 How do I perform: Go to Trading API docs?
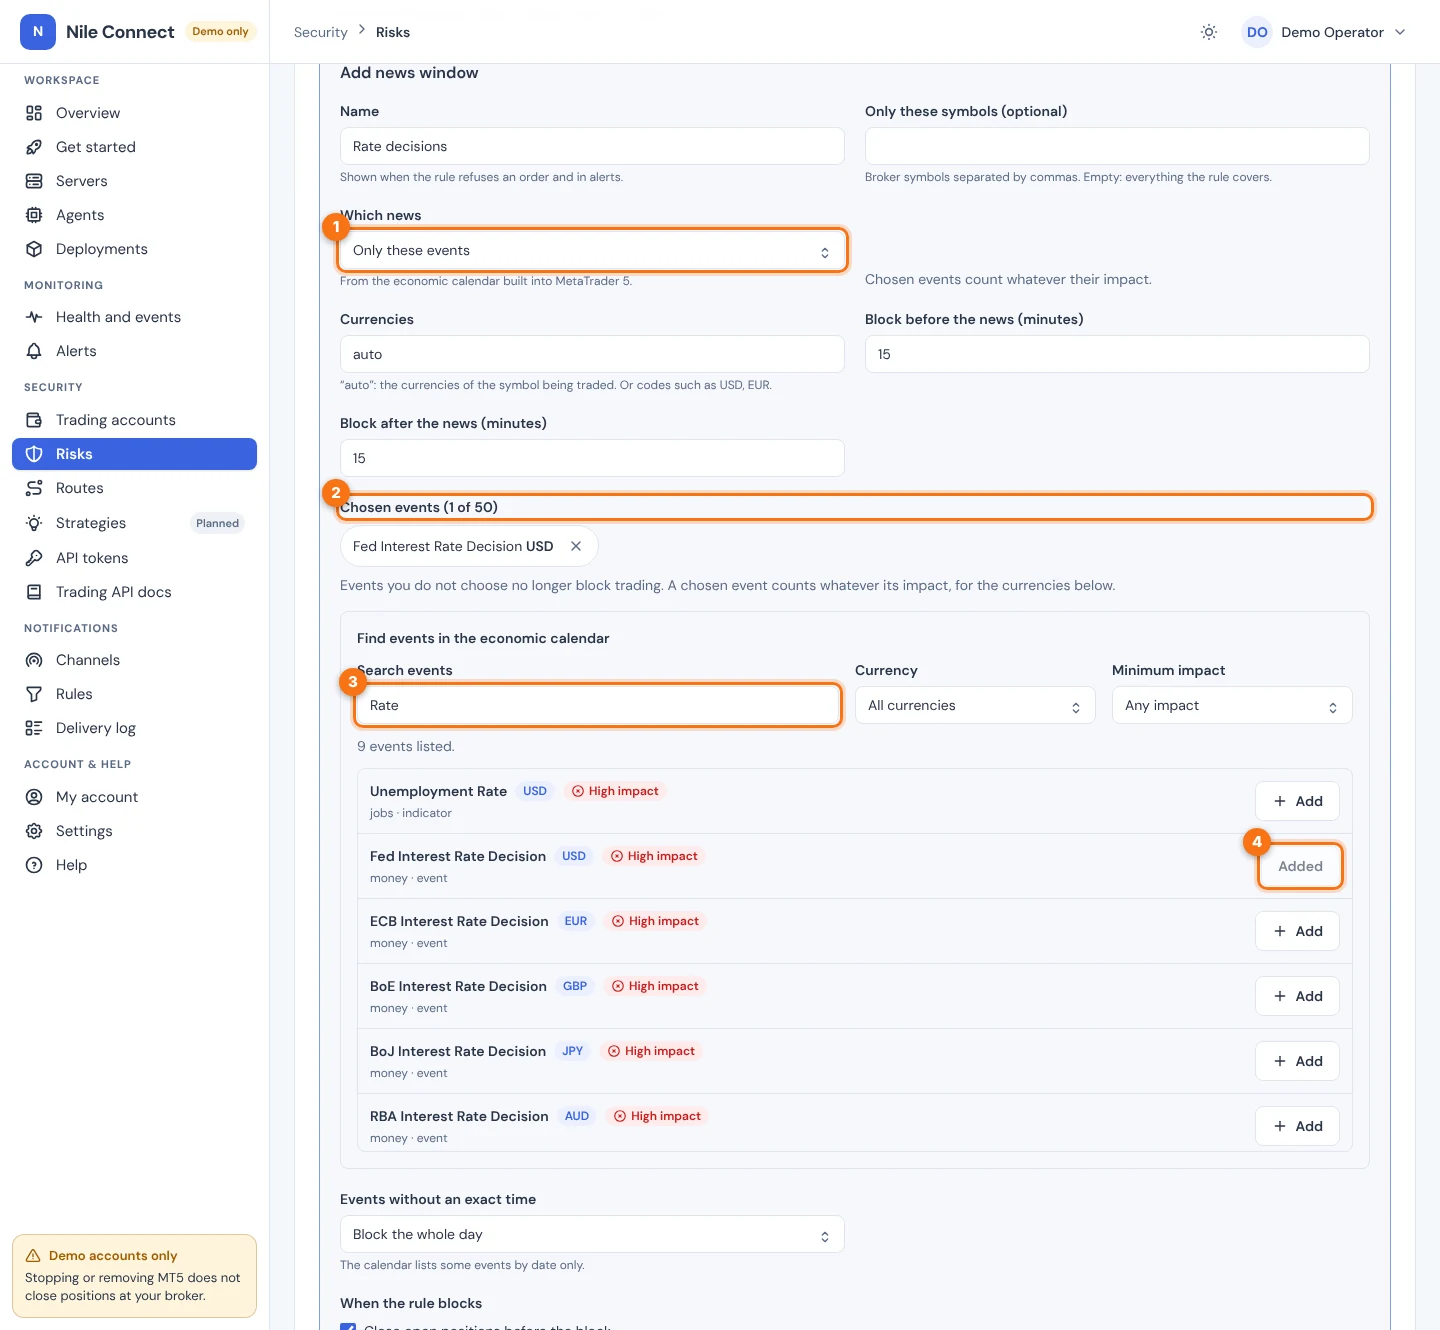point(134,592)
